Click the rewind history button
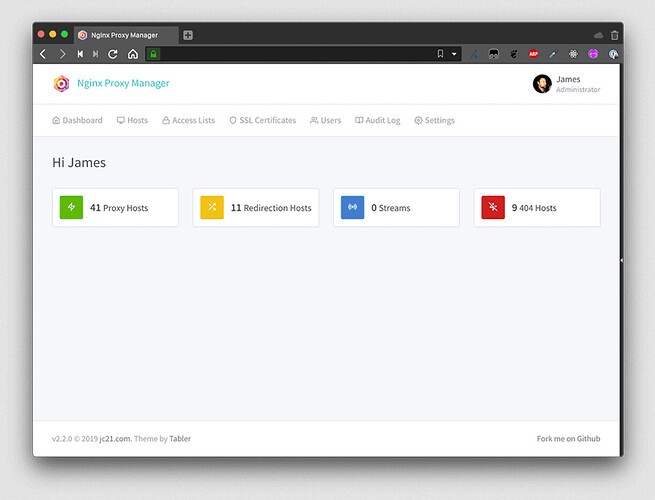The image size is (655, 500). (80, 54)
